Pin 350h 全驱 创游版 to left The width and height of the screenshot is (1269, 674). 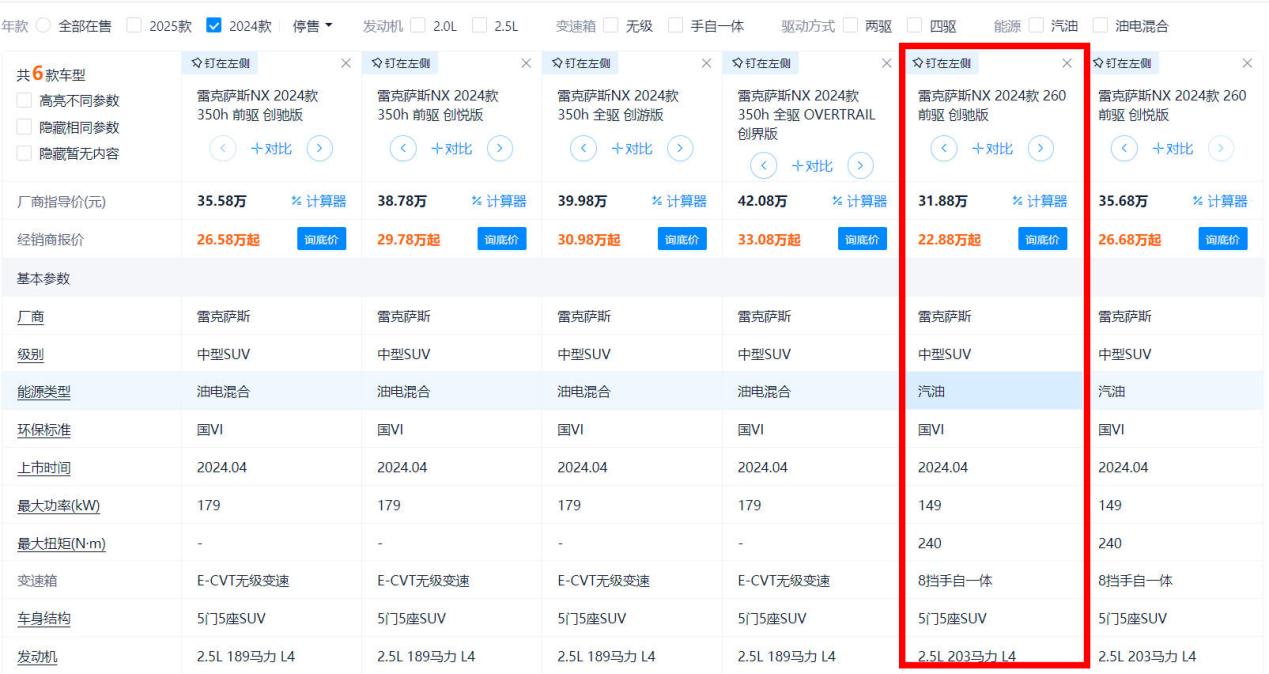578,64
